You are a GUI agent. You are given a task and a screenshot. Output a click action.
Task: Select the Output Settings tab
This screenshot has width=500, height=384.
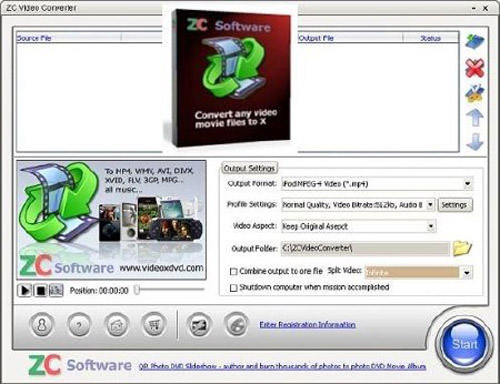click(x=249, y=168)
